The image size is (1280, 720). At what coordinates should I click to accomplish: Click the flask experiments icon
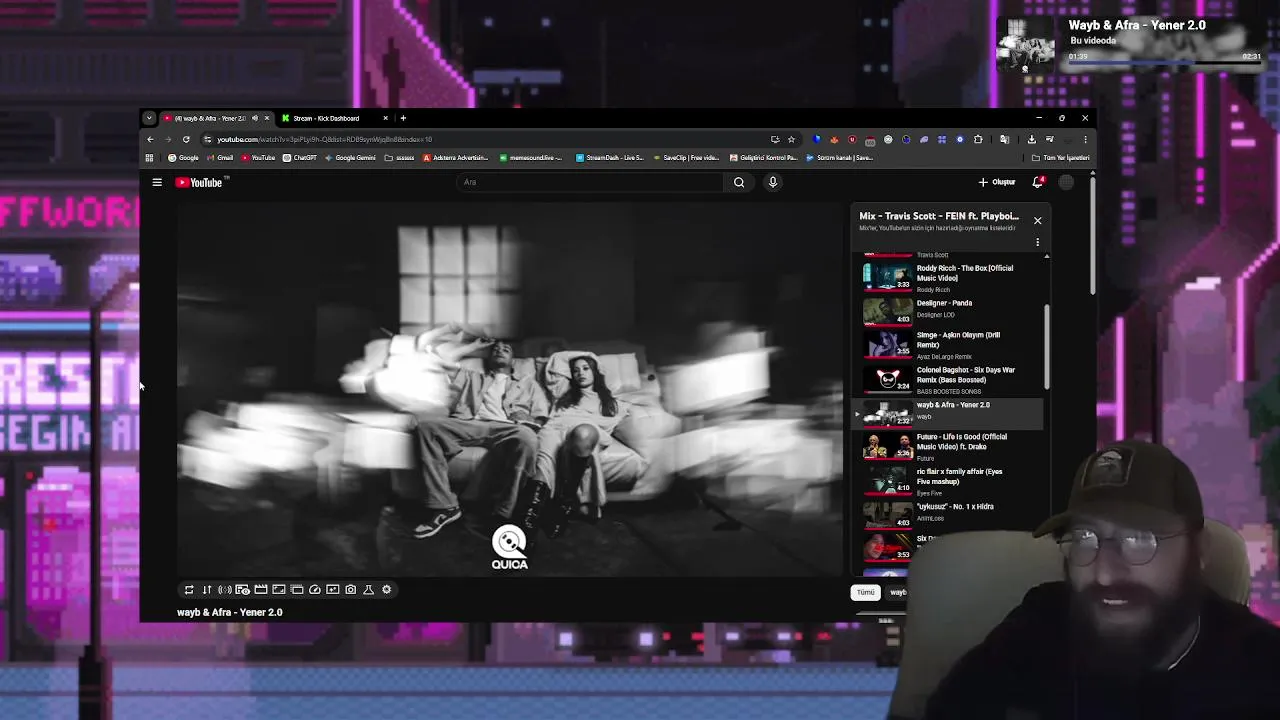[369, 590]
